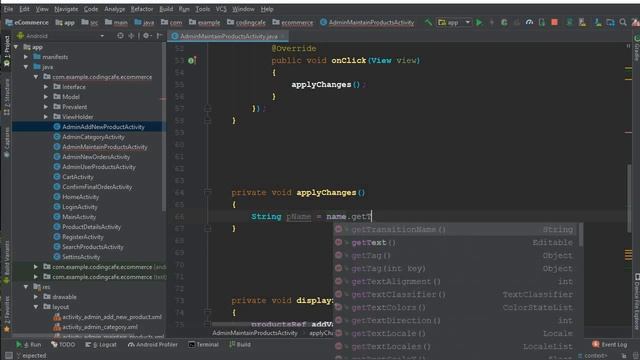Screen dimensions: 640x360
Task: Select activity_admin_category.xml layout file
Action: tap(100, 327)
